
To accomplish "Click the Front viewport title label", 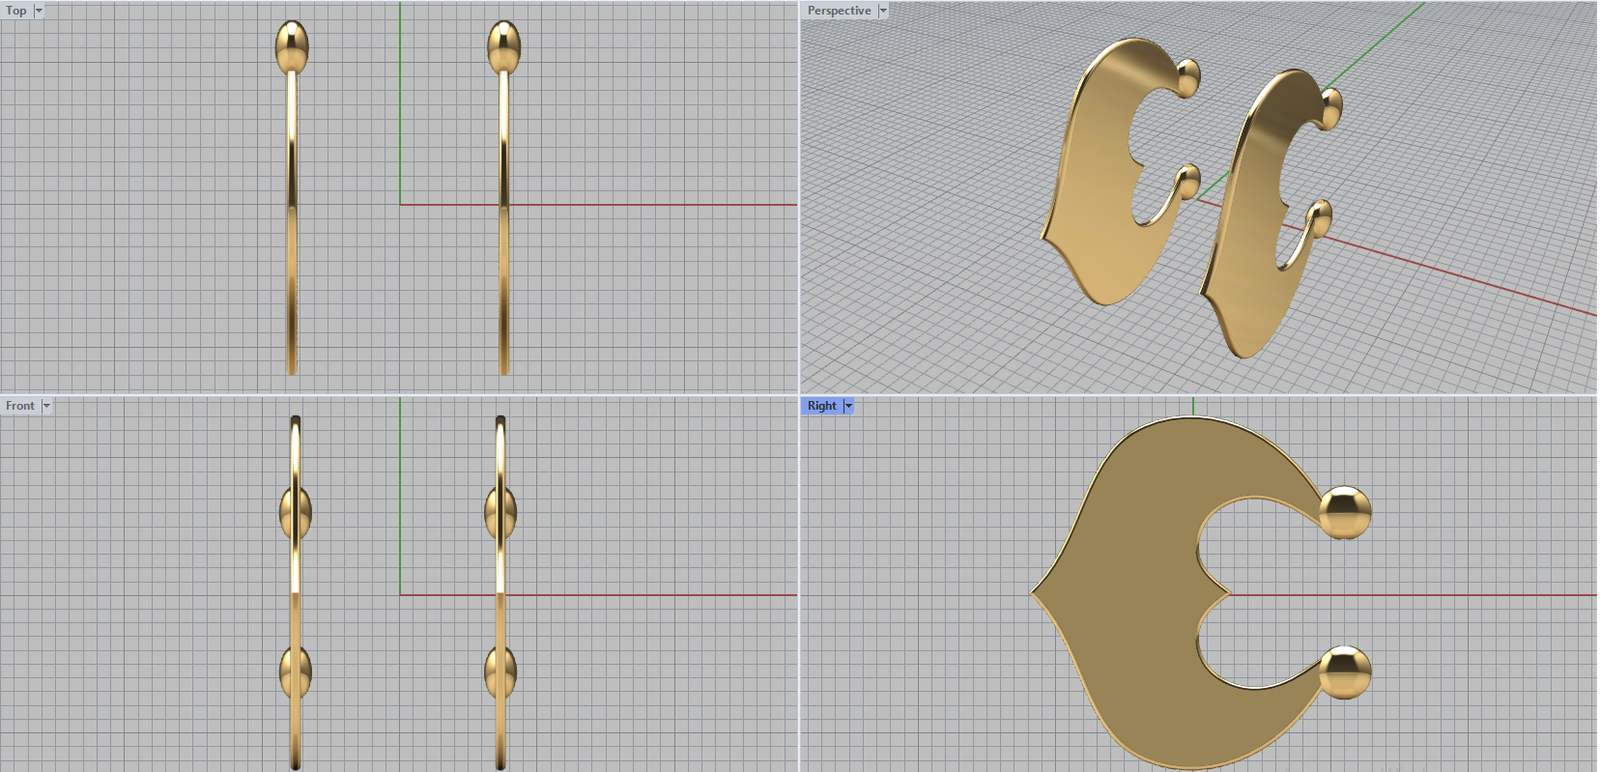I will (20, 405).
